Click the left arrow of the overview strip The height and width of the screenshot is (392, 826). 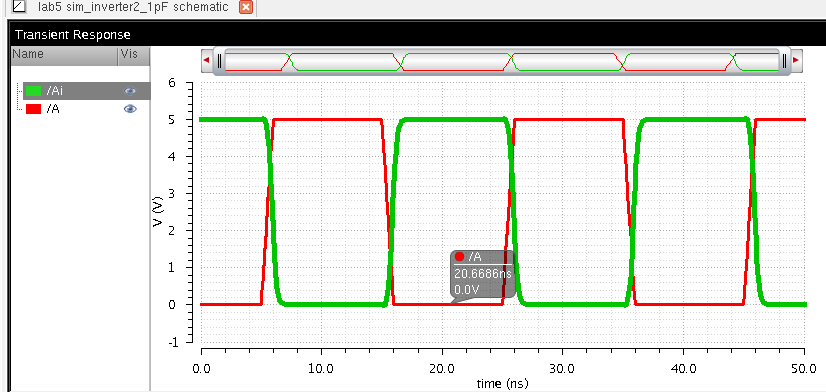pos(206,61)
